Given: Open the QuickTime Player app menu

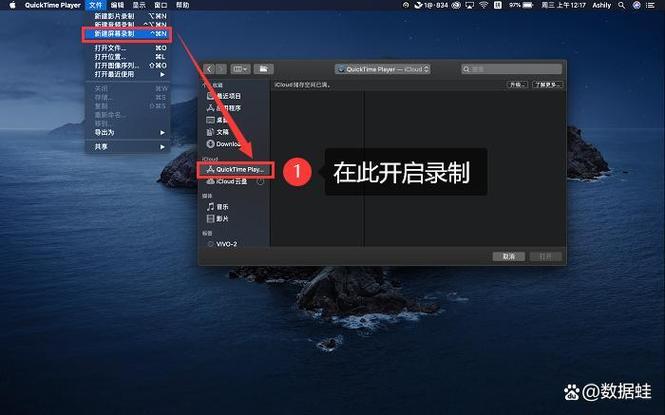Looking at the screenshot, I should [x=53, y=5].
